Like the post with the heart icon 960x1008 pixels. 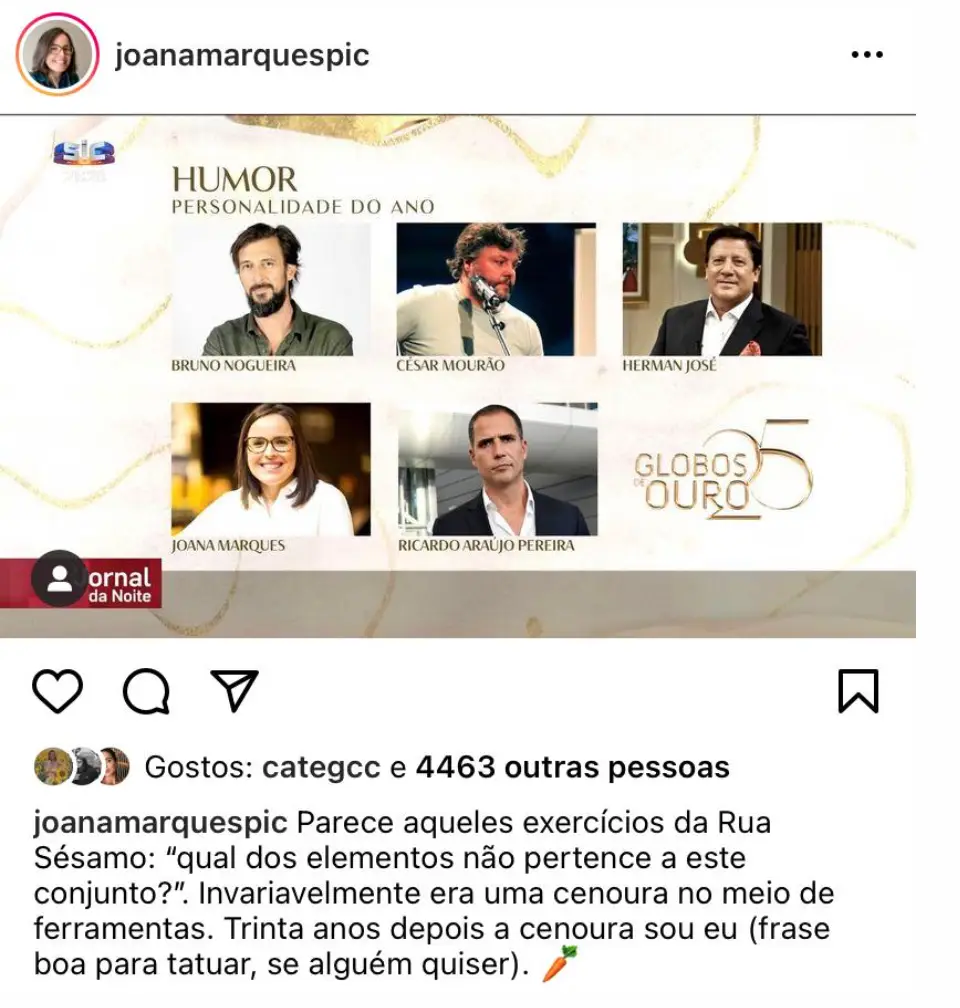click(57, 690)
